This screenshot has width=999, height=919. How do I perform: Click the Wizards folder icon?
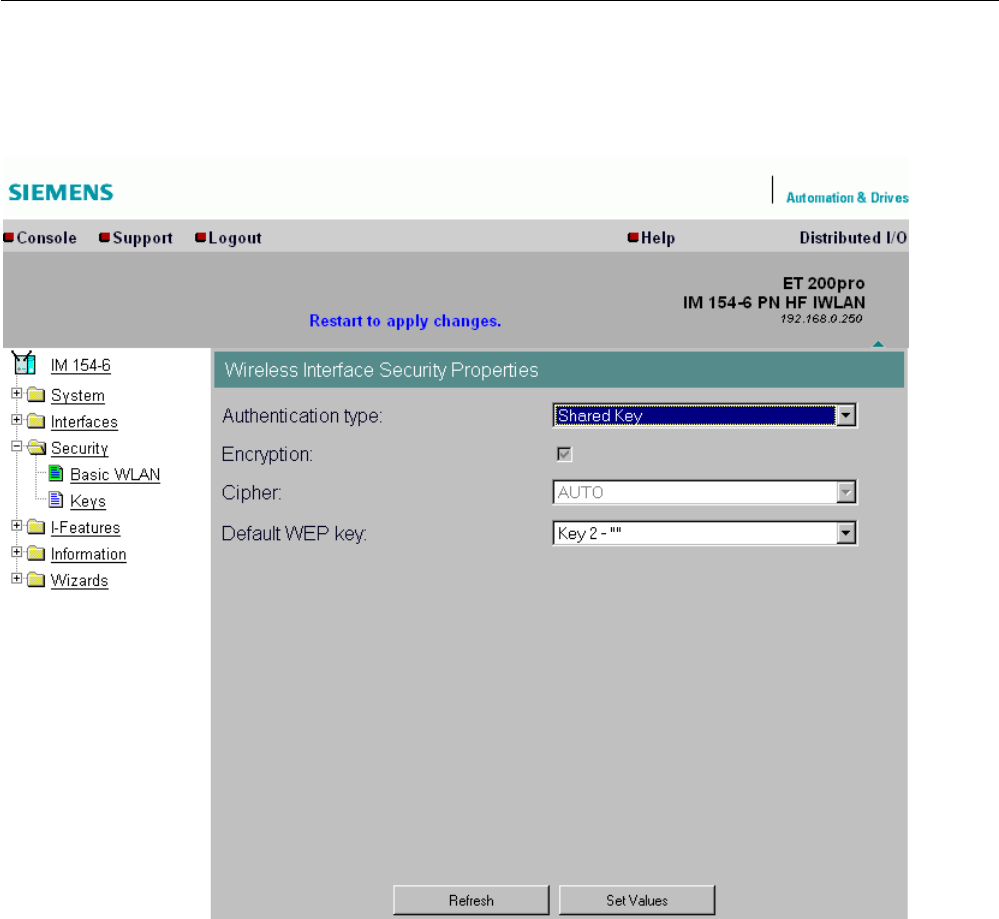(36, 579)
